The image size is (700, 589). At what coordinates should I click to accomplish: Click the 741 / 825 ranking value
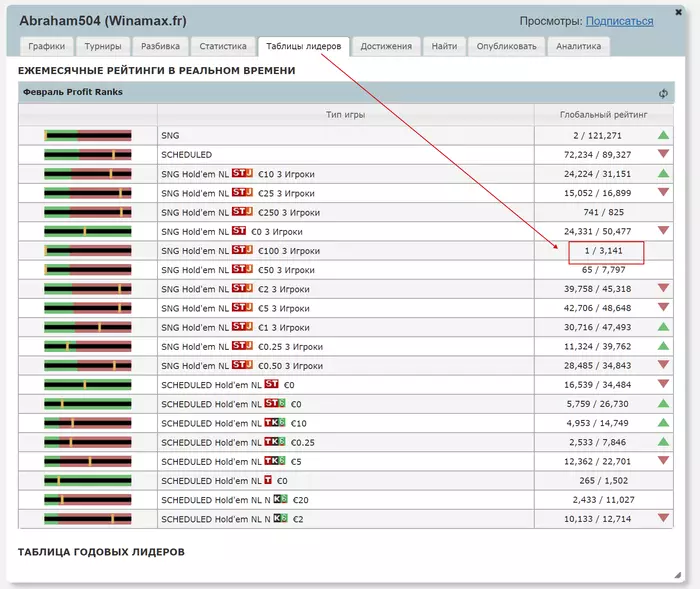(x=604, y=212)
